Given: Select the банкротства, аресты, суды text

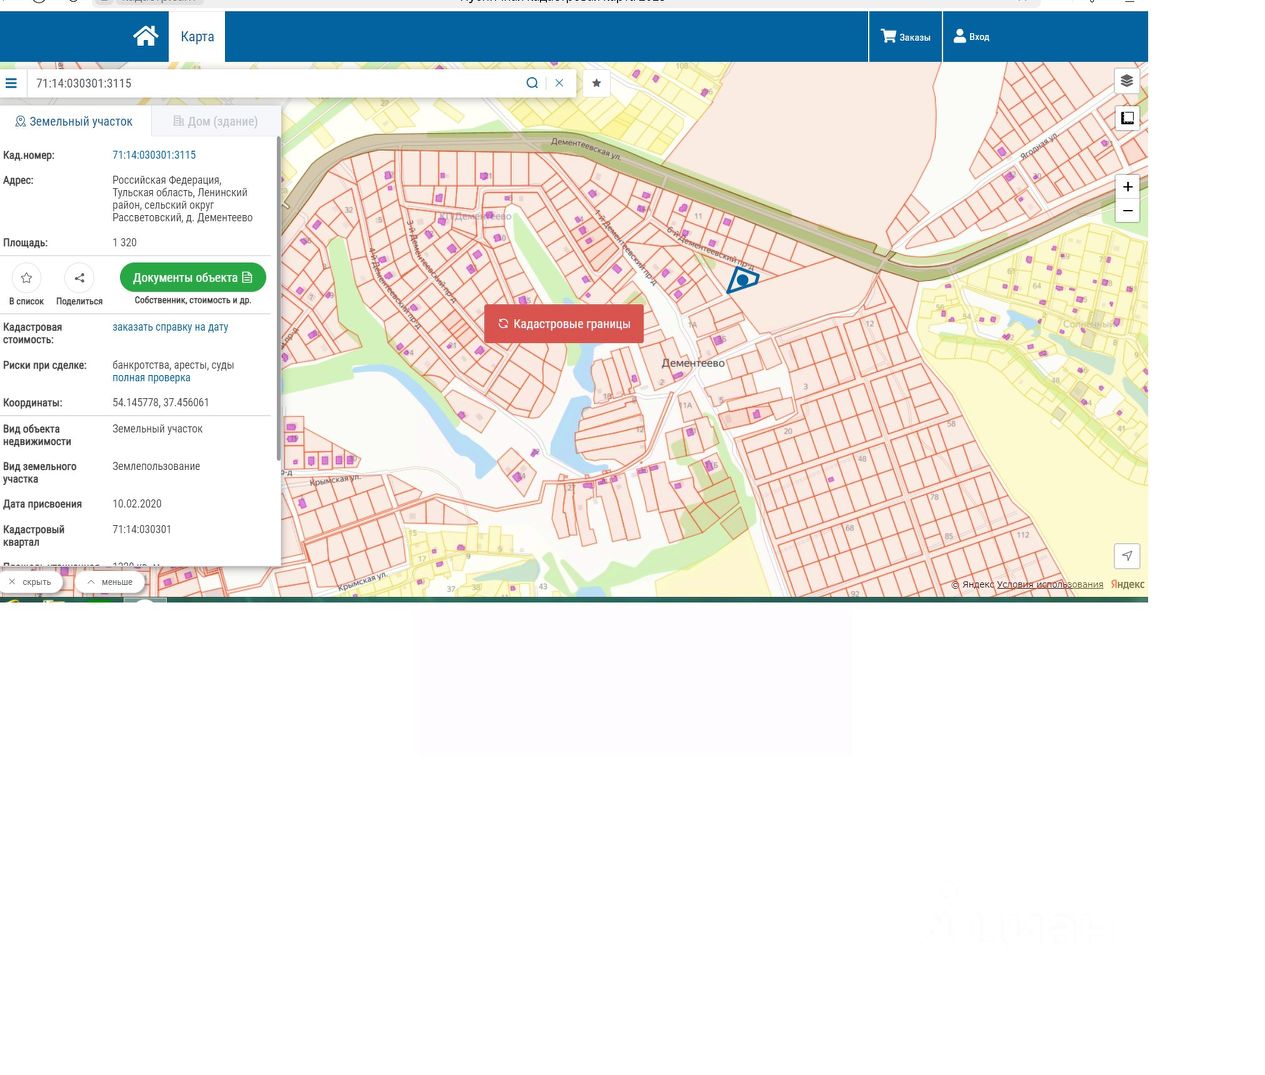Looking at the screenshot, I should pos(173,365).
